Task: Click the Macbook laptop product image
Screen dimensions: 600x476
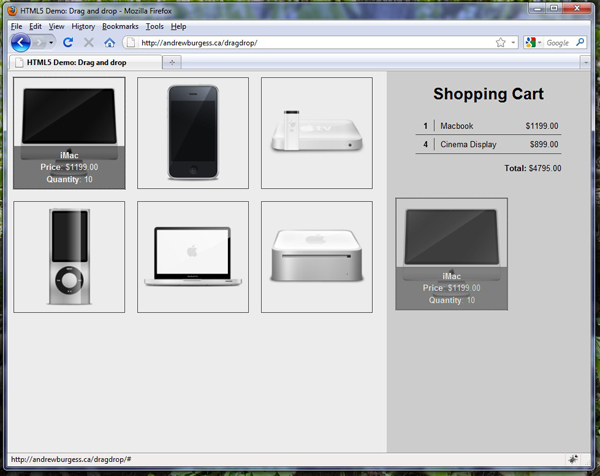Action: 193,257
